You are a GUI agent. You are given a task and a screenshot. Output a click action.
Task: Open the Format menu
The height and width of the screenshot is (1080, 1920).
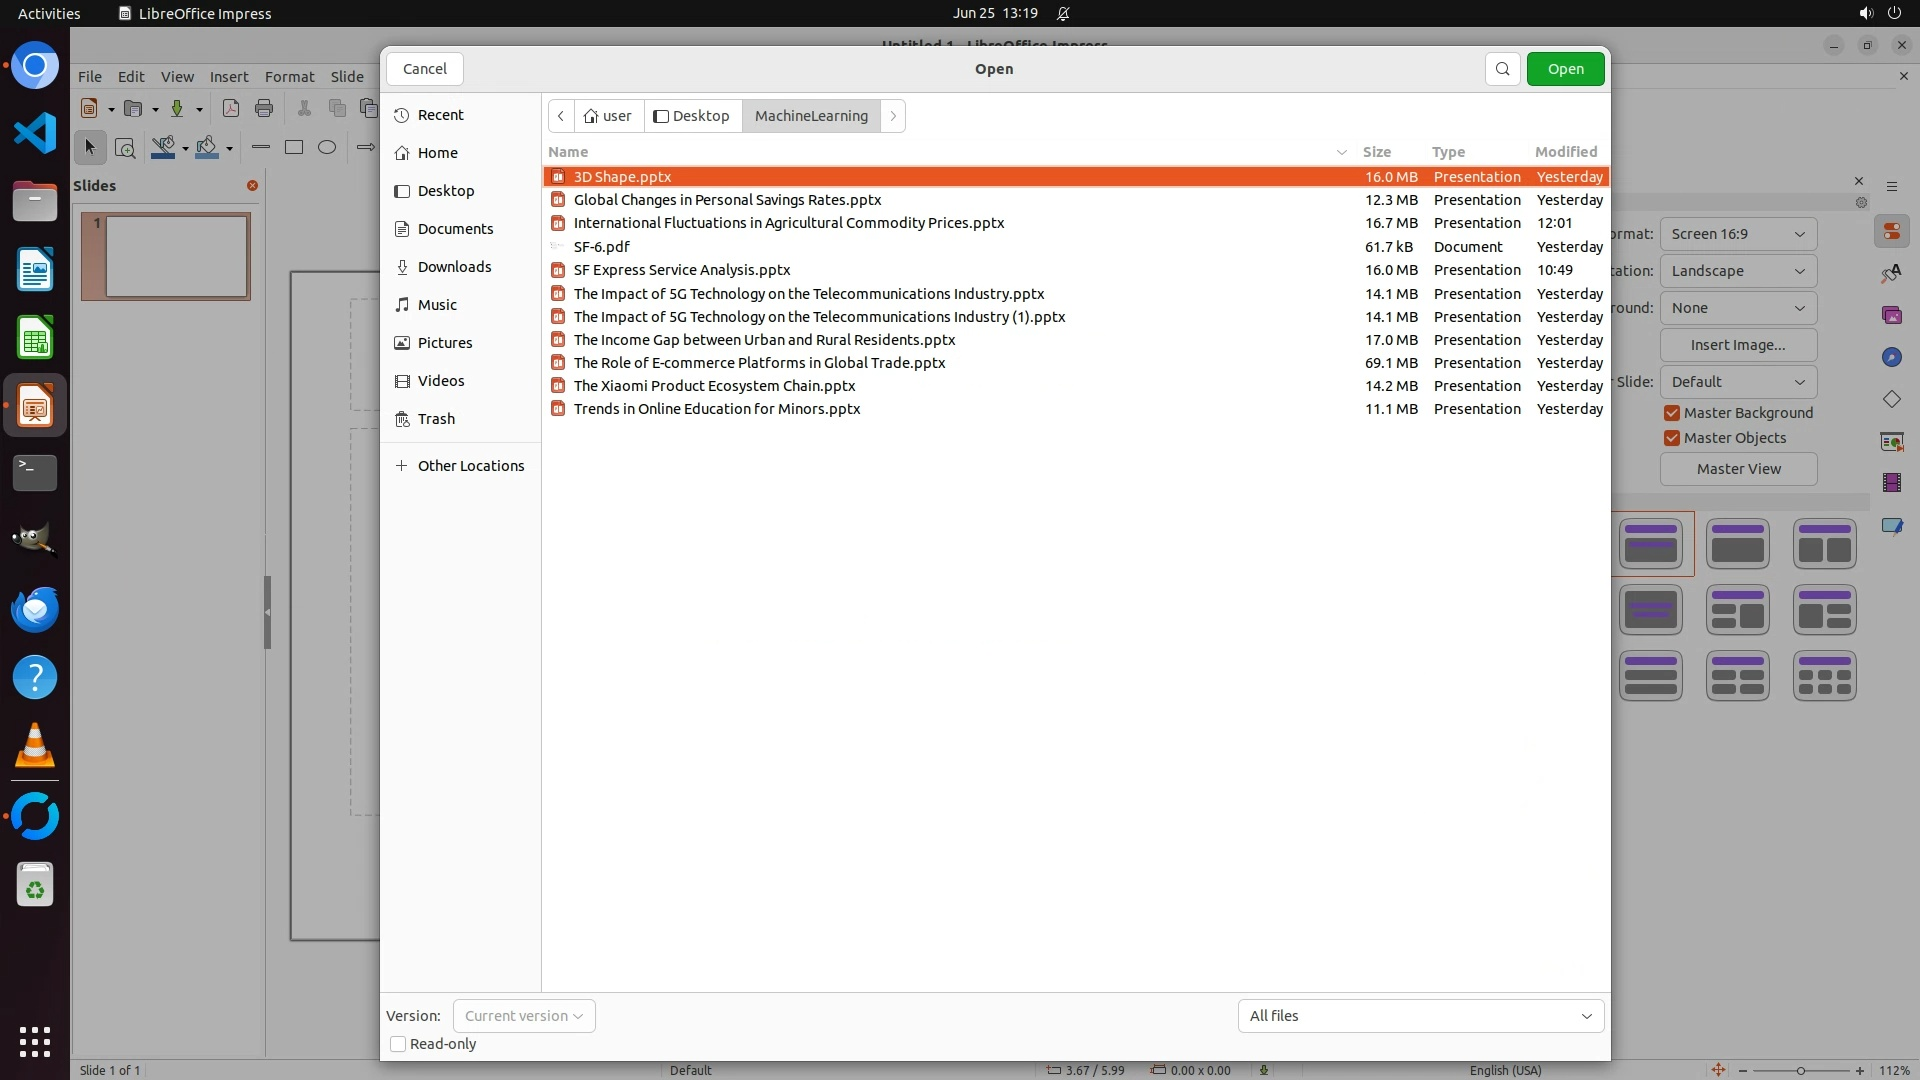point(289,77)
